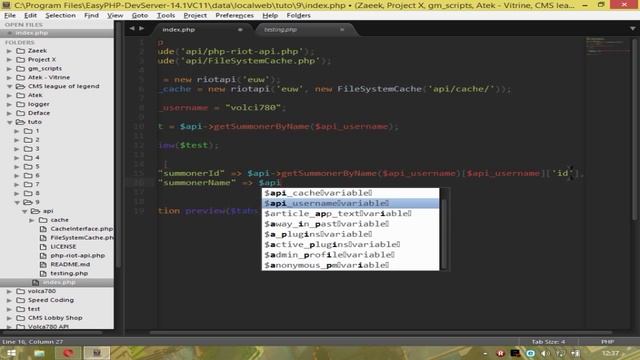The image size is (640, 360).
Task: Open the View menu
Action: point(115,15)
